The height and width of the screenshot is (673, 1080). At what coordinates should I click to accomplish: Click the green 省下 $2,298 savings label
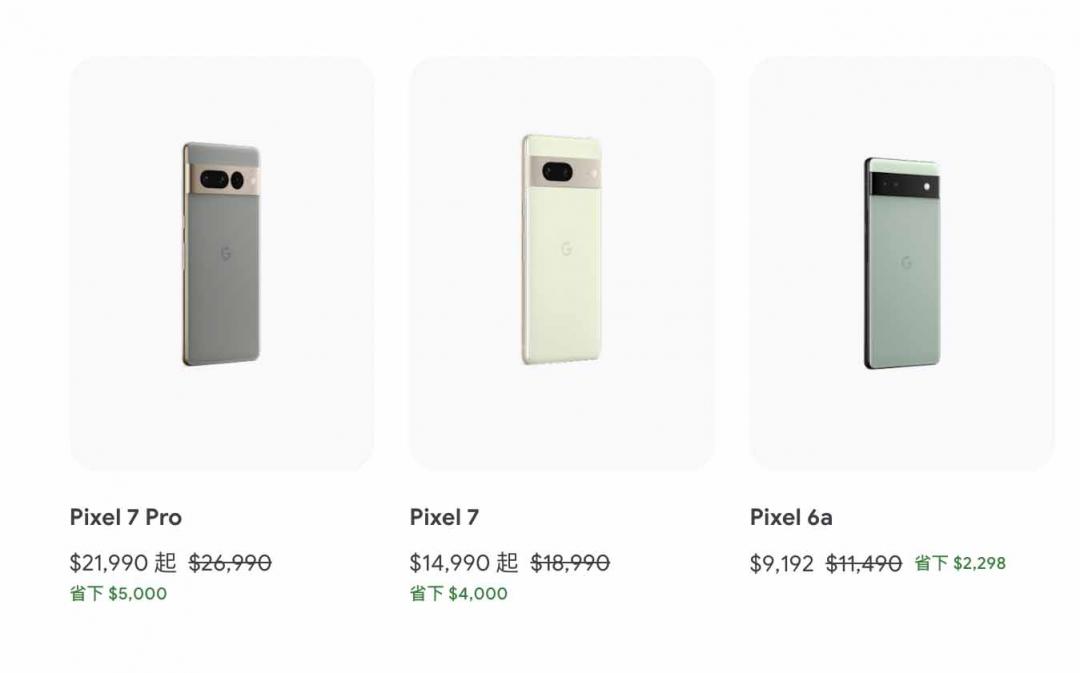click(x=960, y=563)
